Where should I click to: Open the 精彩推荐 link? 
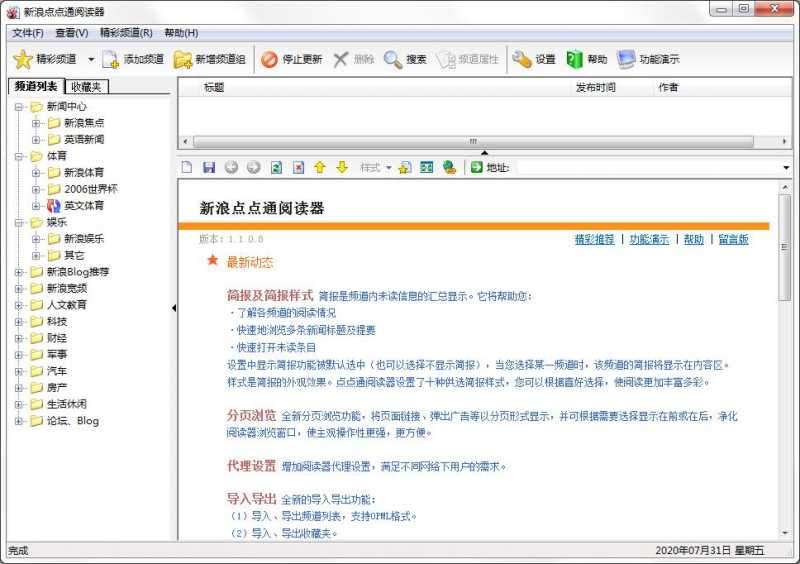click(x=594, y=239)
